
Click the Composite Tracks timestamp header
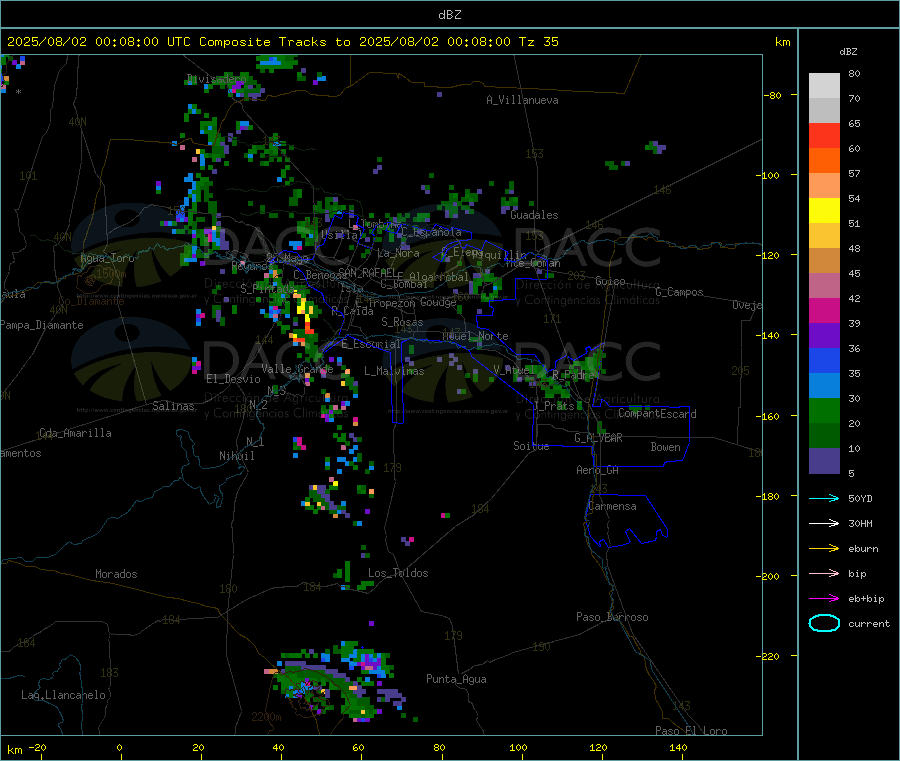point(282,41)
